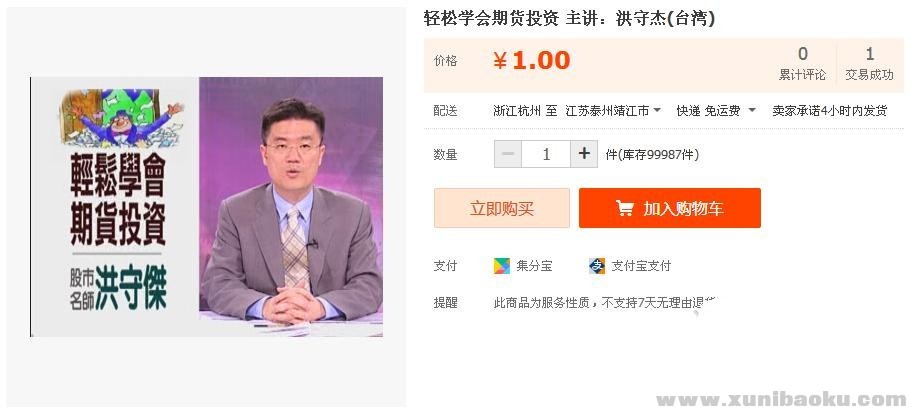Click the product video thumbnail of the presenter
909x412 pixels.
(x=291, y=206)
